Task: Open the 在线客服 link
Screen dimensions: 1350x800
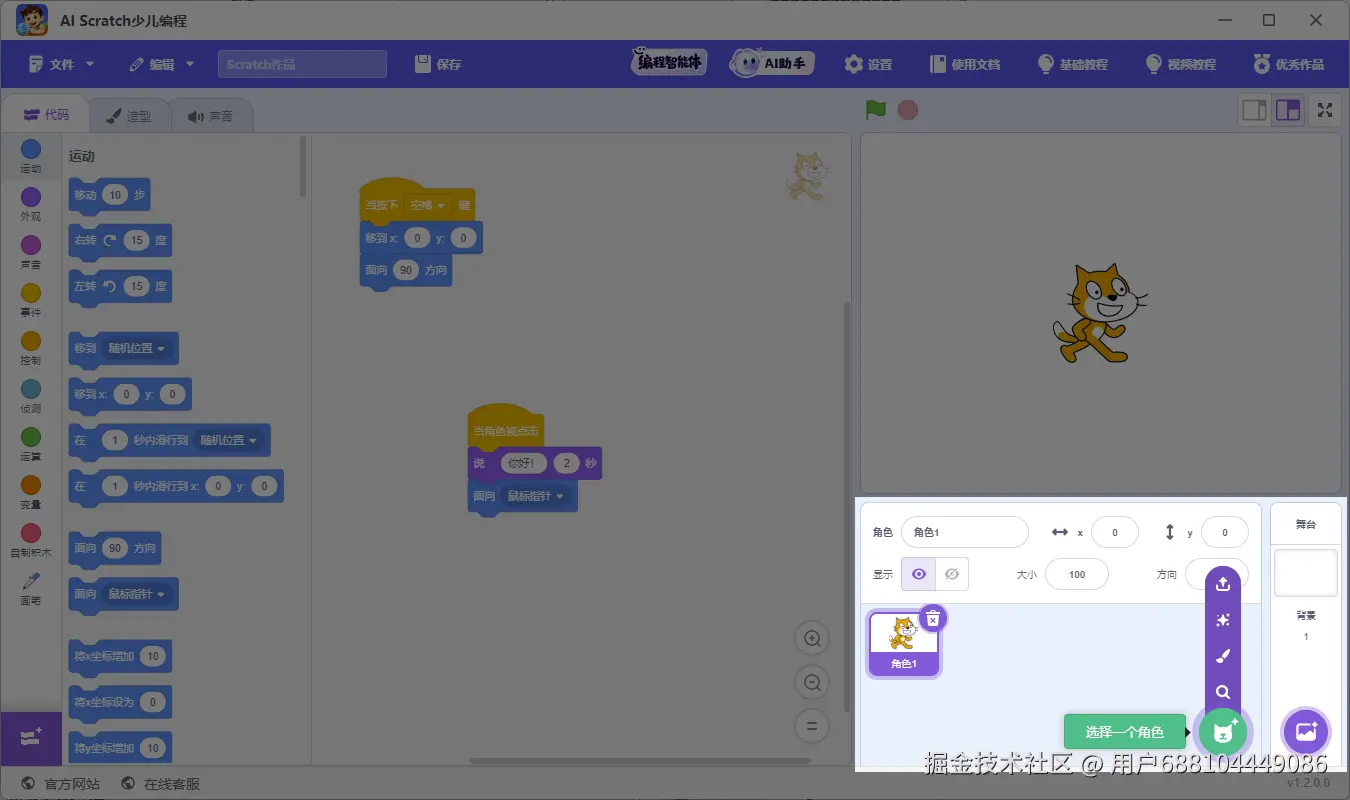Action: (160, 784)
